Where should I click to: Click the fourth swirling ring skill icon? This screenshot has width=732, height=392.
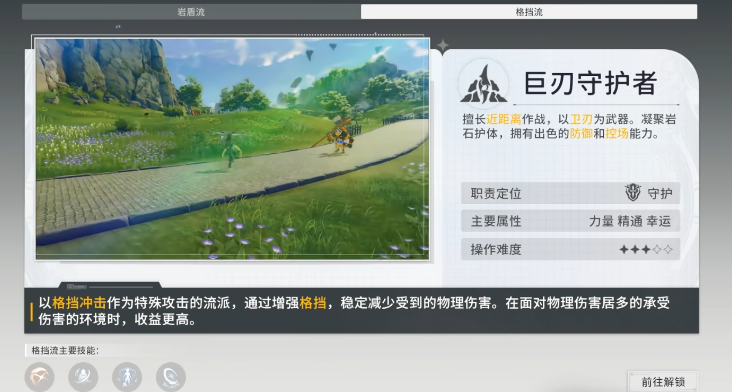pyautogui.click(x=171, y=377)
